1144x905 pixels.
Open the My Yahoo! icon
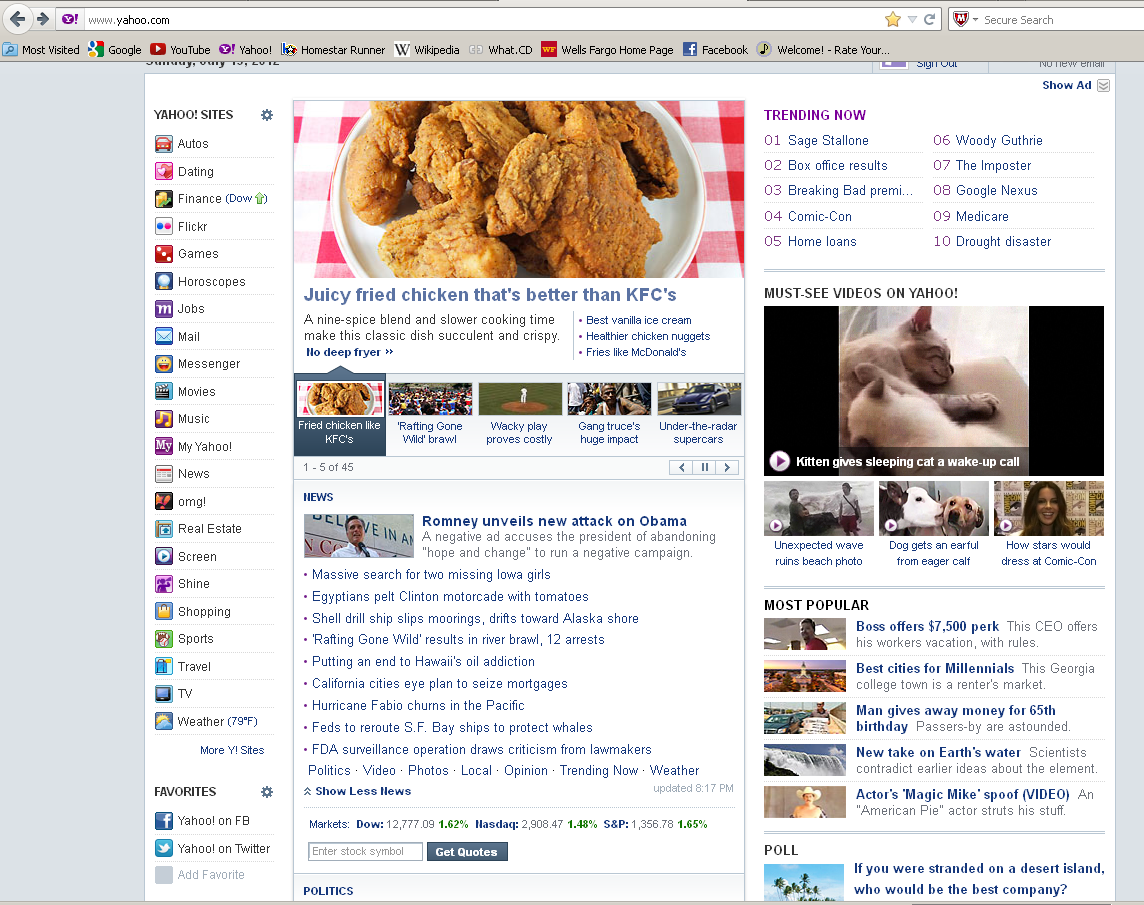point(163,446)
